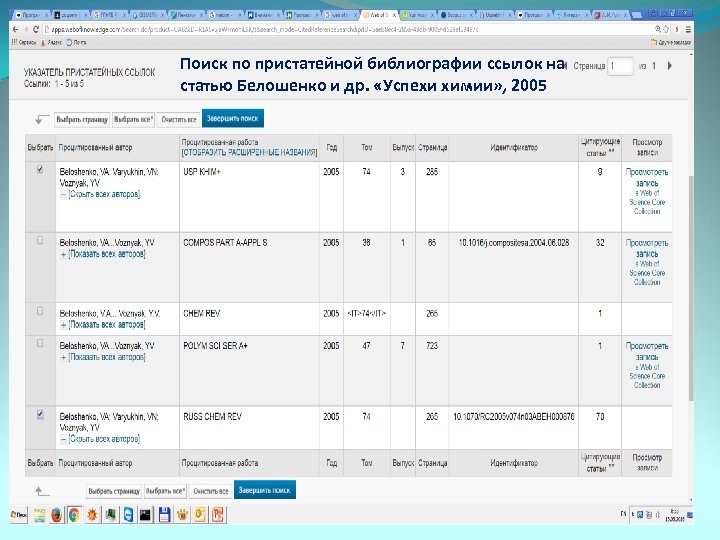Open the zoom magnifier icon in address bar

coord(658,29)
